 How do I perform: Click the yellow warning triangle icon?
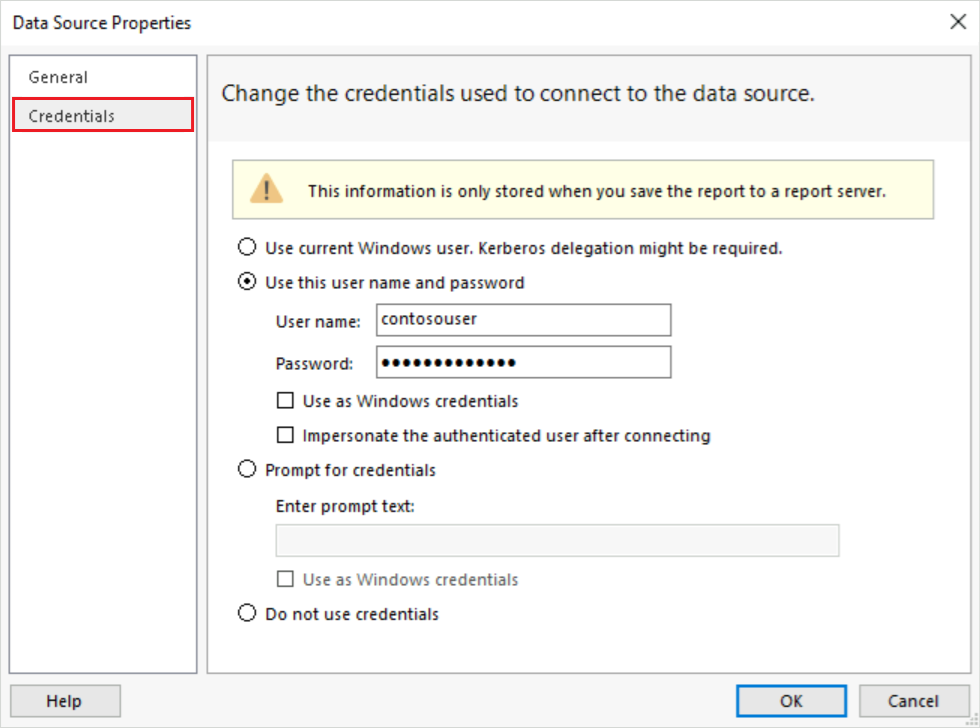[x=265, y=190]
